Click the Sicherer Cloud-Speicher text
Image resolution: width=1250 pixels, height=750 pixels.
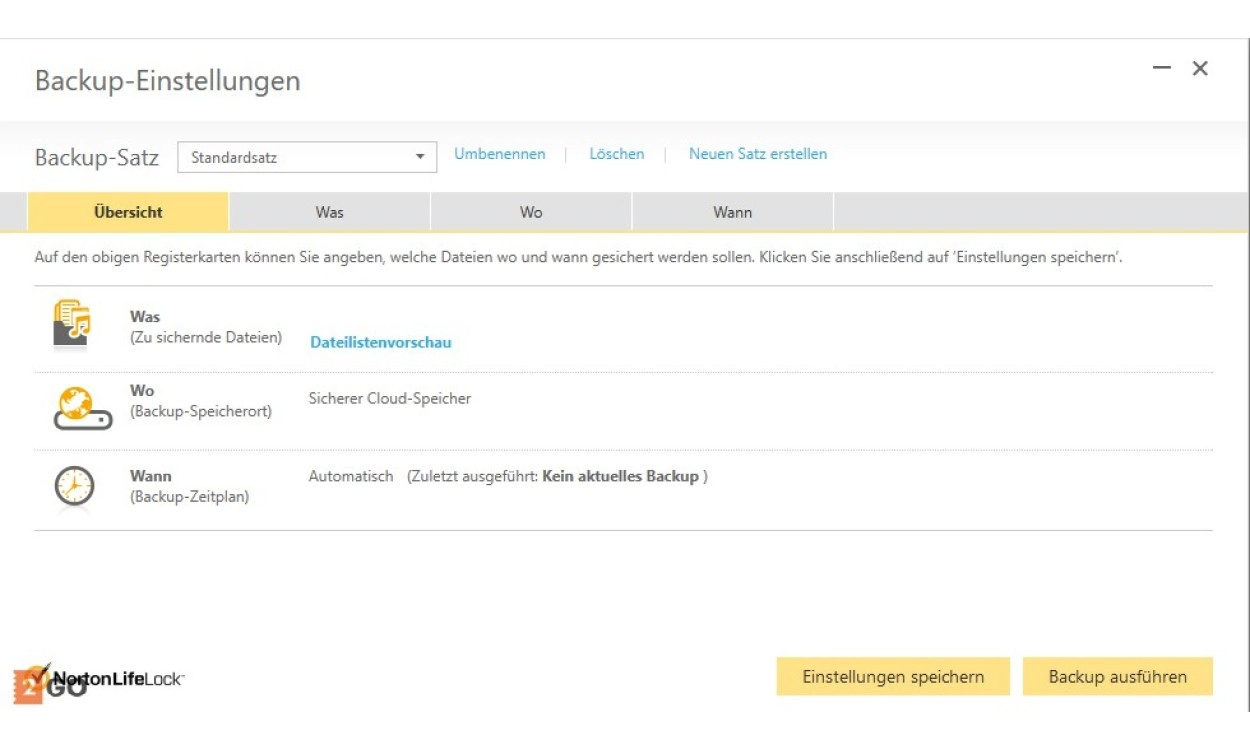[389, 399]
